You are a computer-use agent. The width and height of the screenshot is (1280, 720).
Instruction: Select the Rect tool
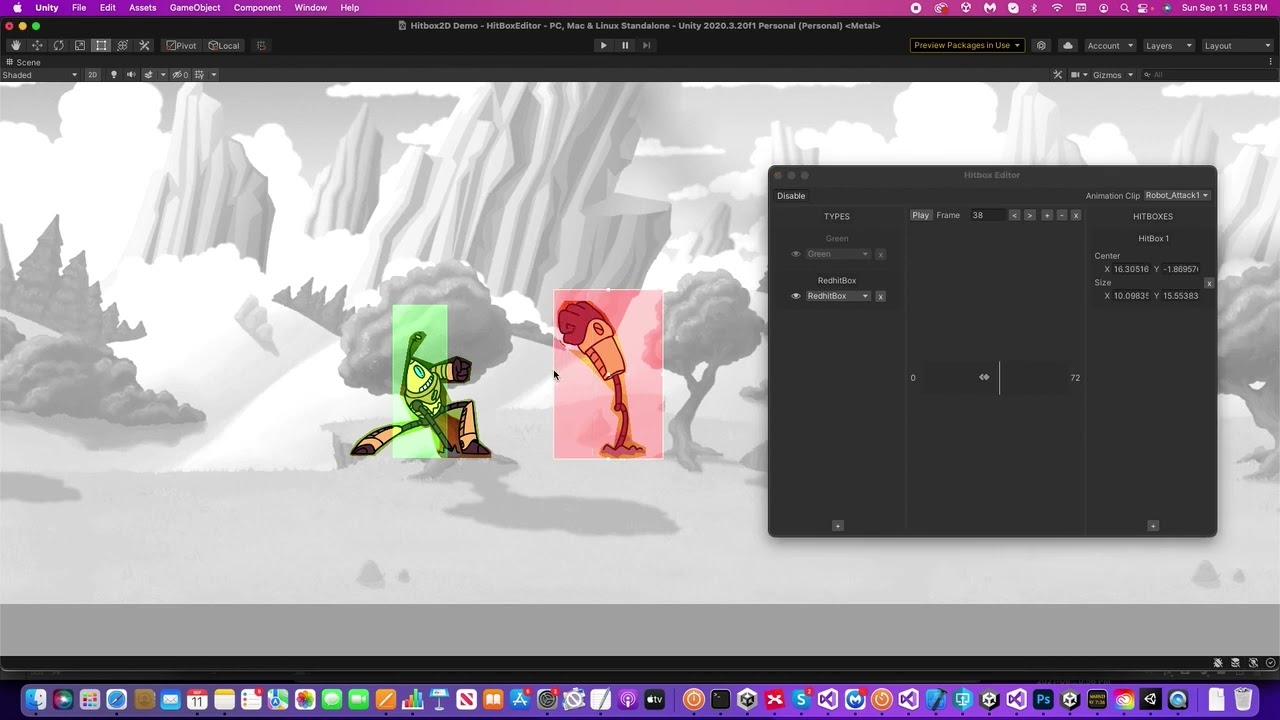point(101,45)
